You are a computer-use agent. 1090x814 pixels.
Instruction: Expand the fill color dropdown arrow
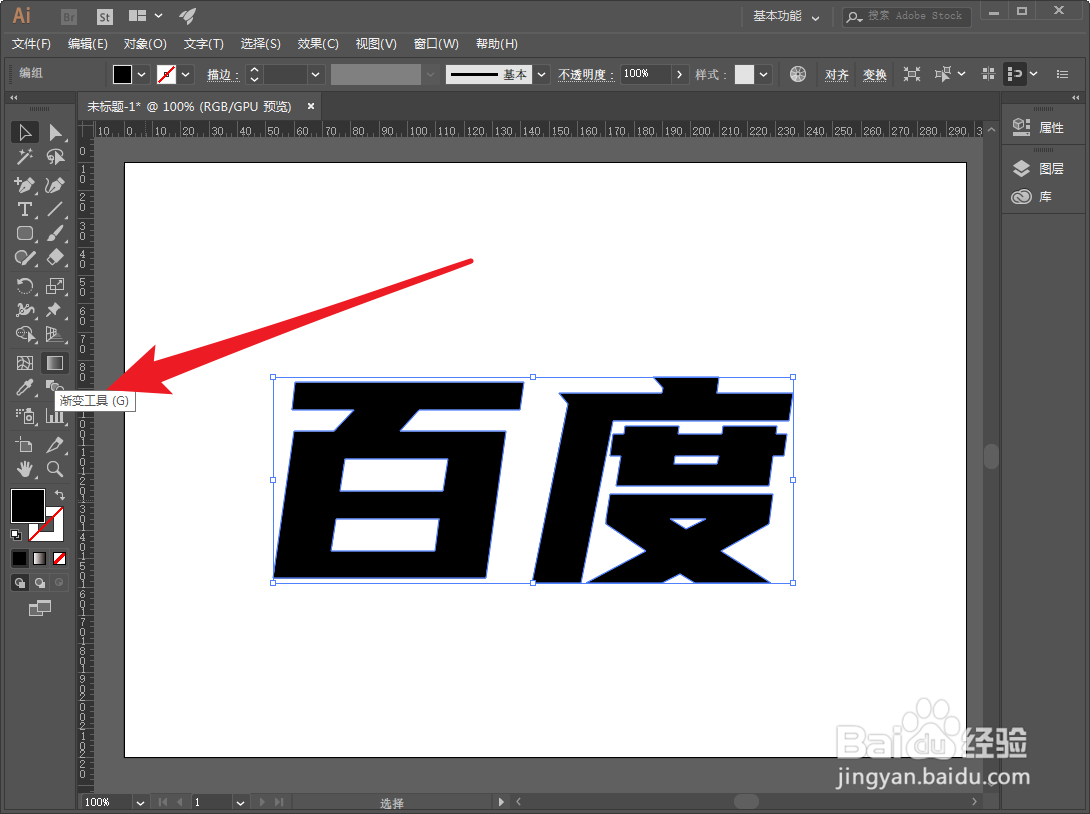tap(141, 74)
